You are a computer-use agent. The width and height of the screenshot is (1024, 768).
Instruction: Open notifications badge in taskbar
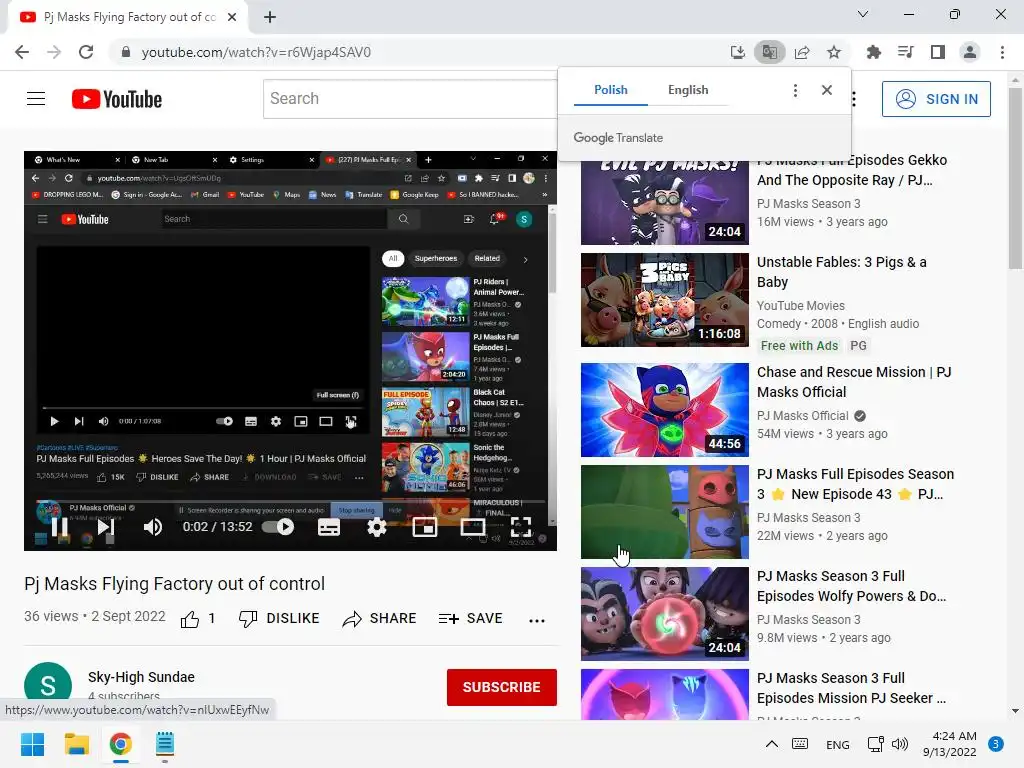(996, 744)
